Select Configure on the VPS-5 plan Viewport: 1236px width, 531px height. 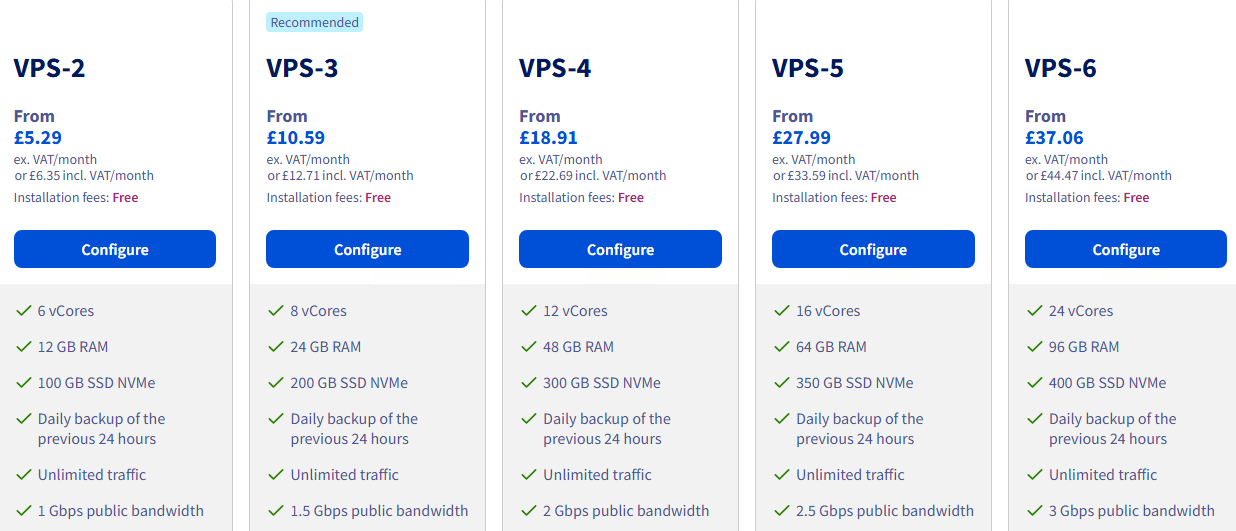(873, 249)
